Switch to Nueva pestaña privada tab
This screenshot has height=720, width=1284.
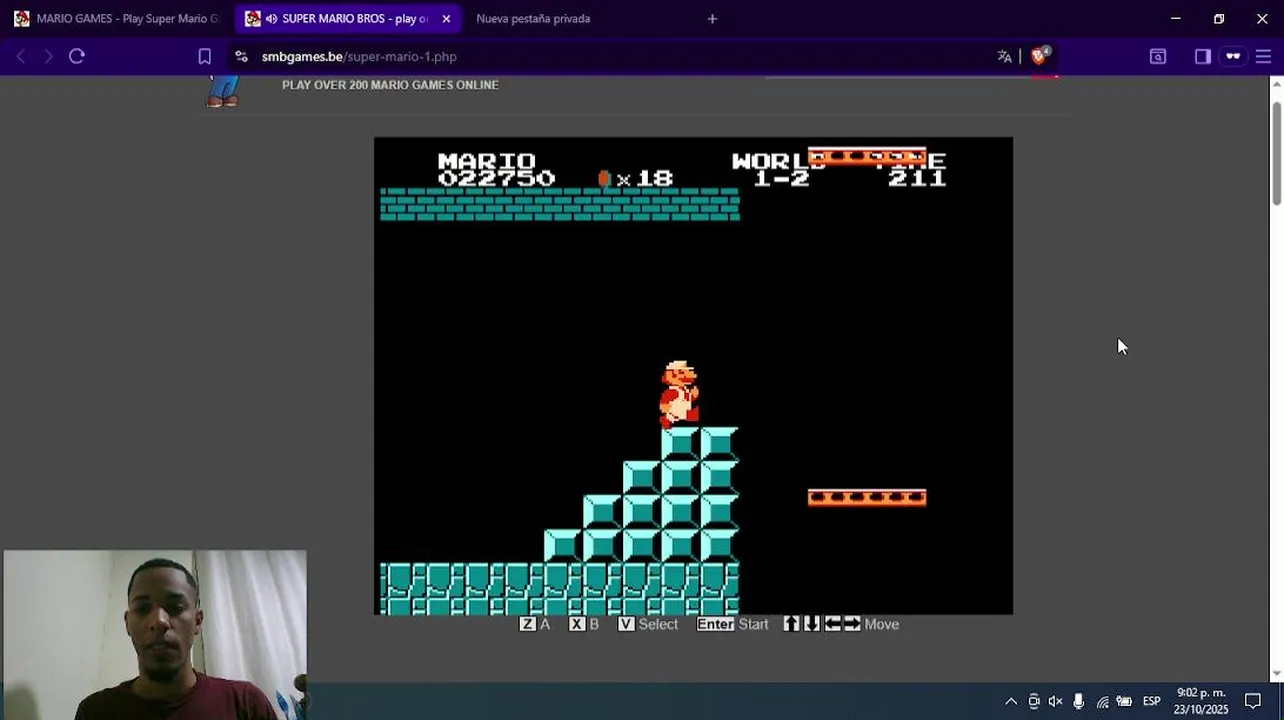[533, 18]
